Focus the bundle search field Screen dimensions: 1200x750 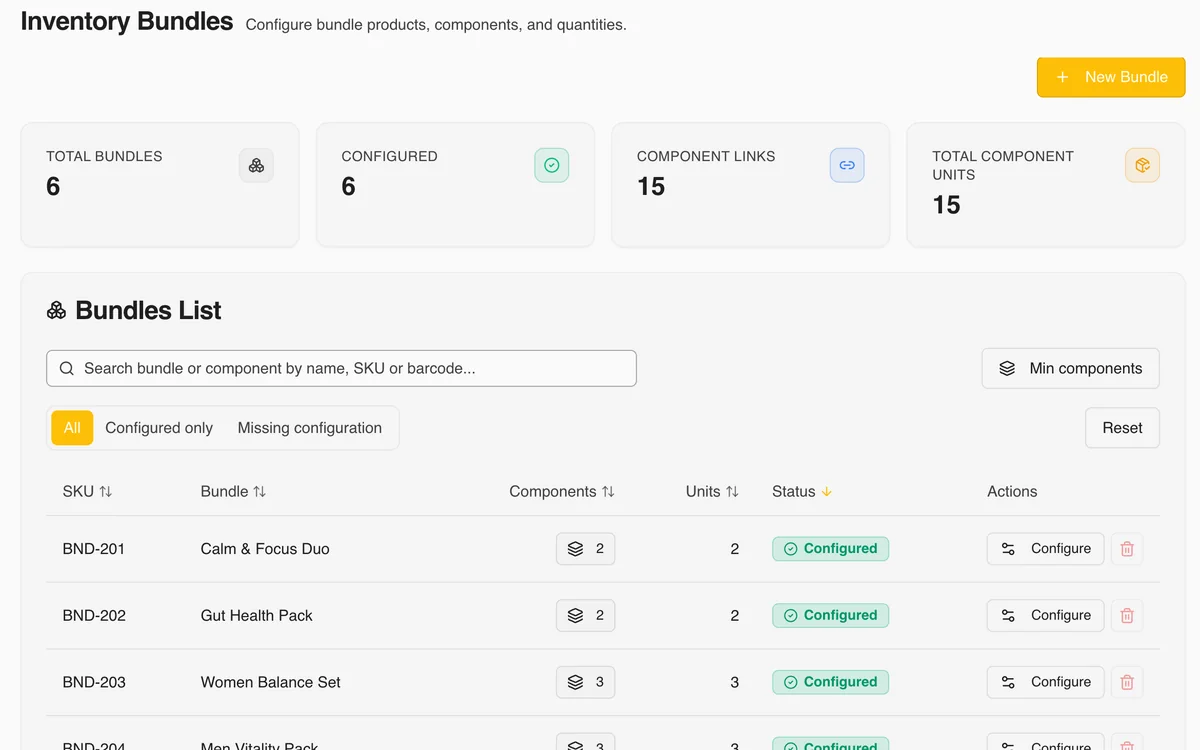pos(341,368)
